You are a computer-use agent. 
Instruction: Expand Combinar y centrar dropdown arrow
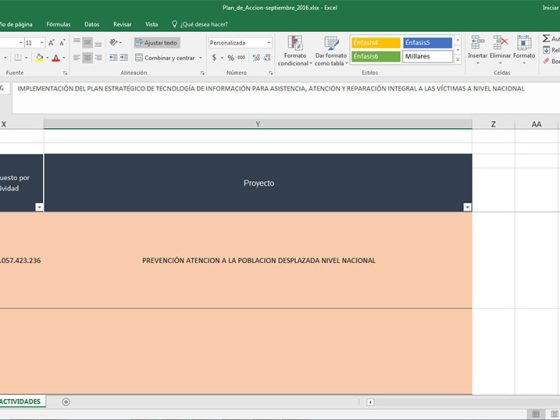(x=200, y=58)
